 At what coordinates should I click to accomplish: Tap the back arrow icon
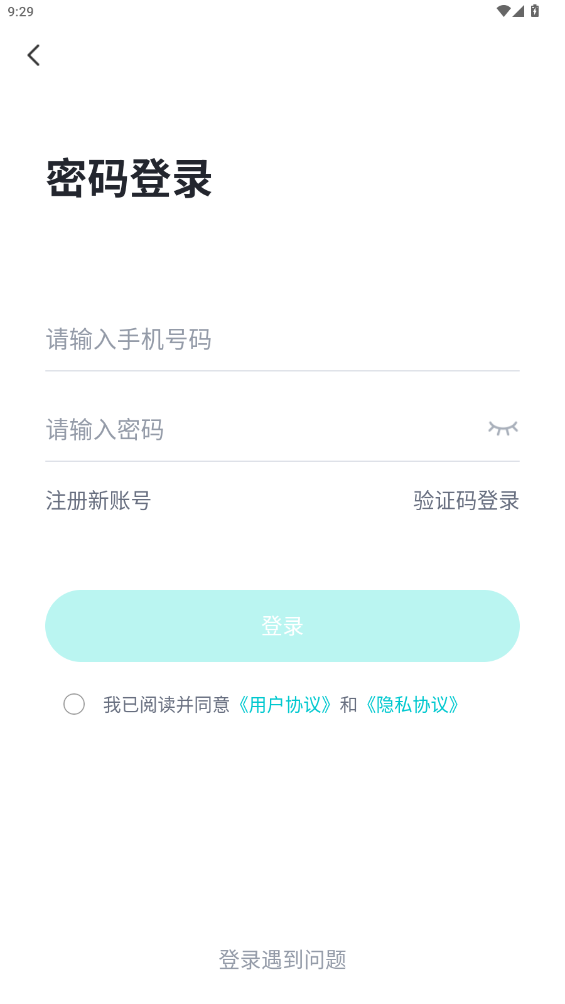[x=34, y=55]
